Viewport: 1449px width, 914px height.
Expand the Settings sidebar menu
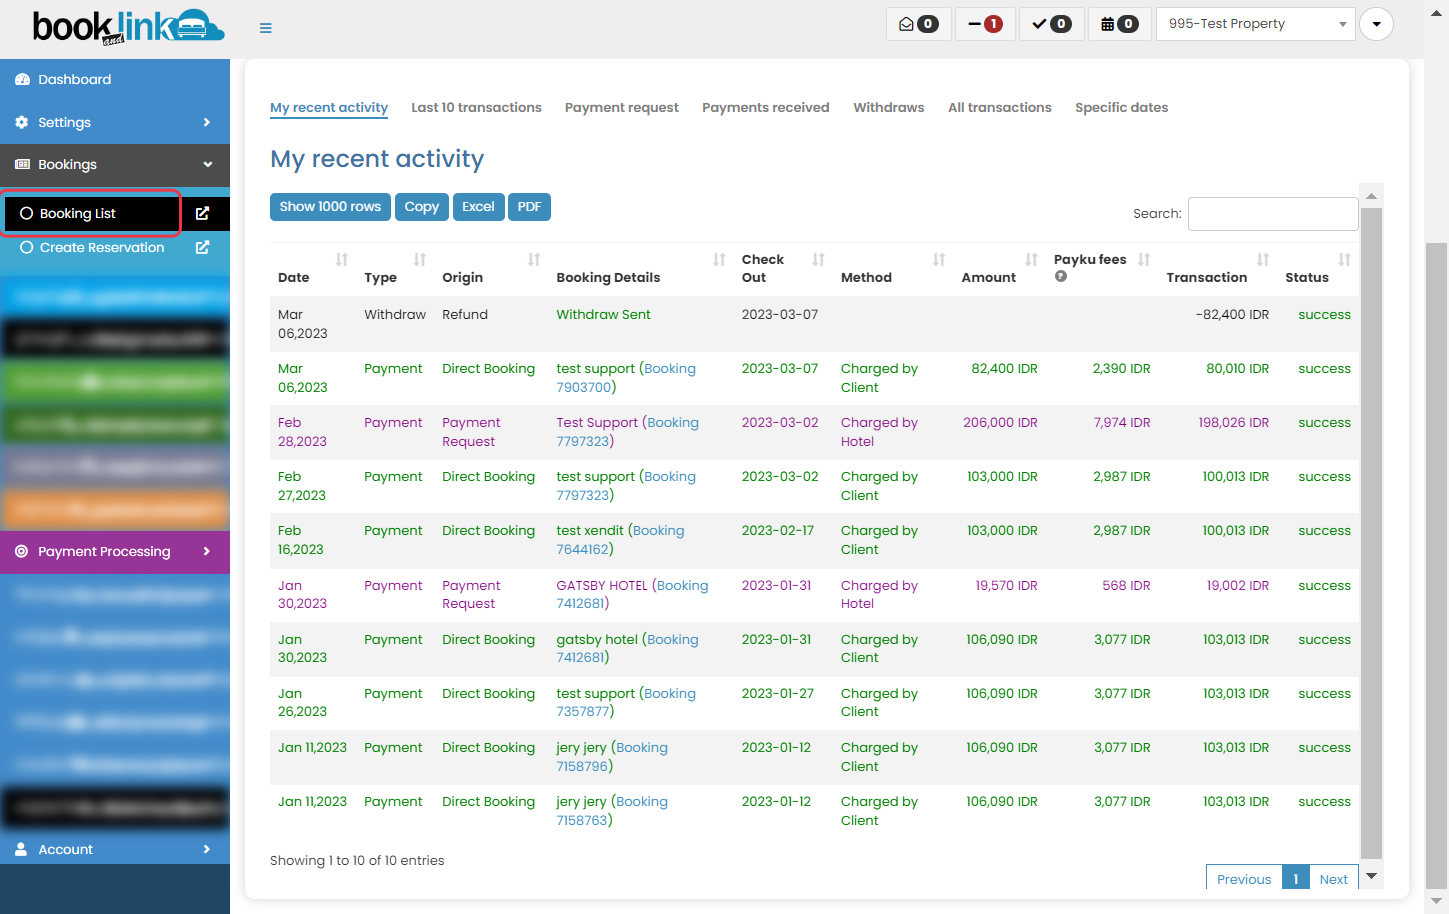115,122
